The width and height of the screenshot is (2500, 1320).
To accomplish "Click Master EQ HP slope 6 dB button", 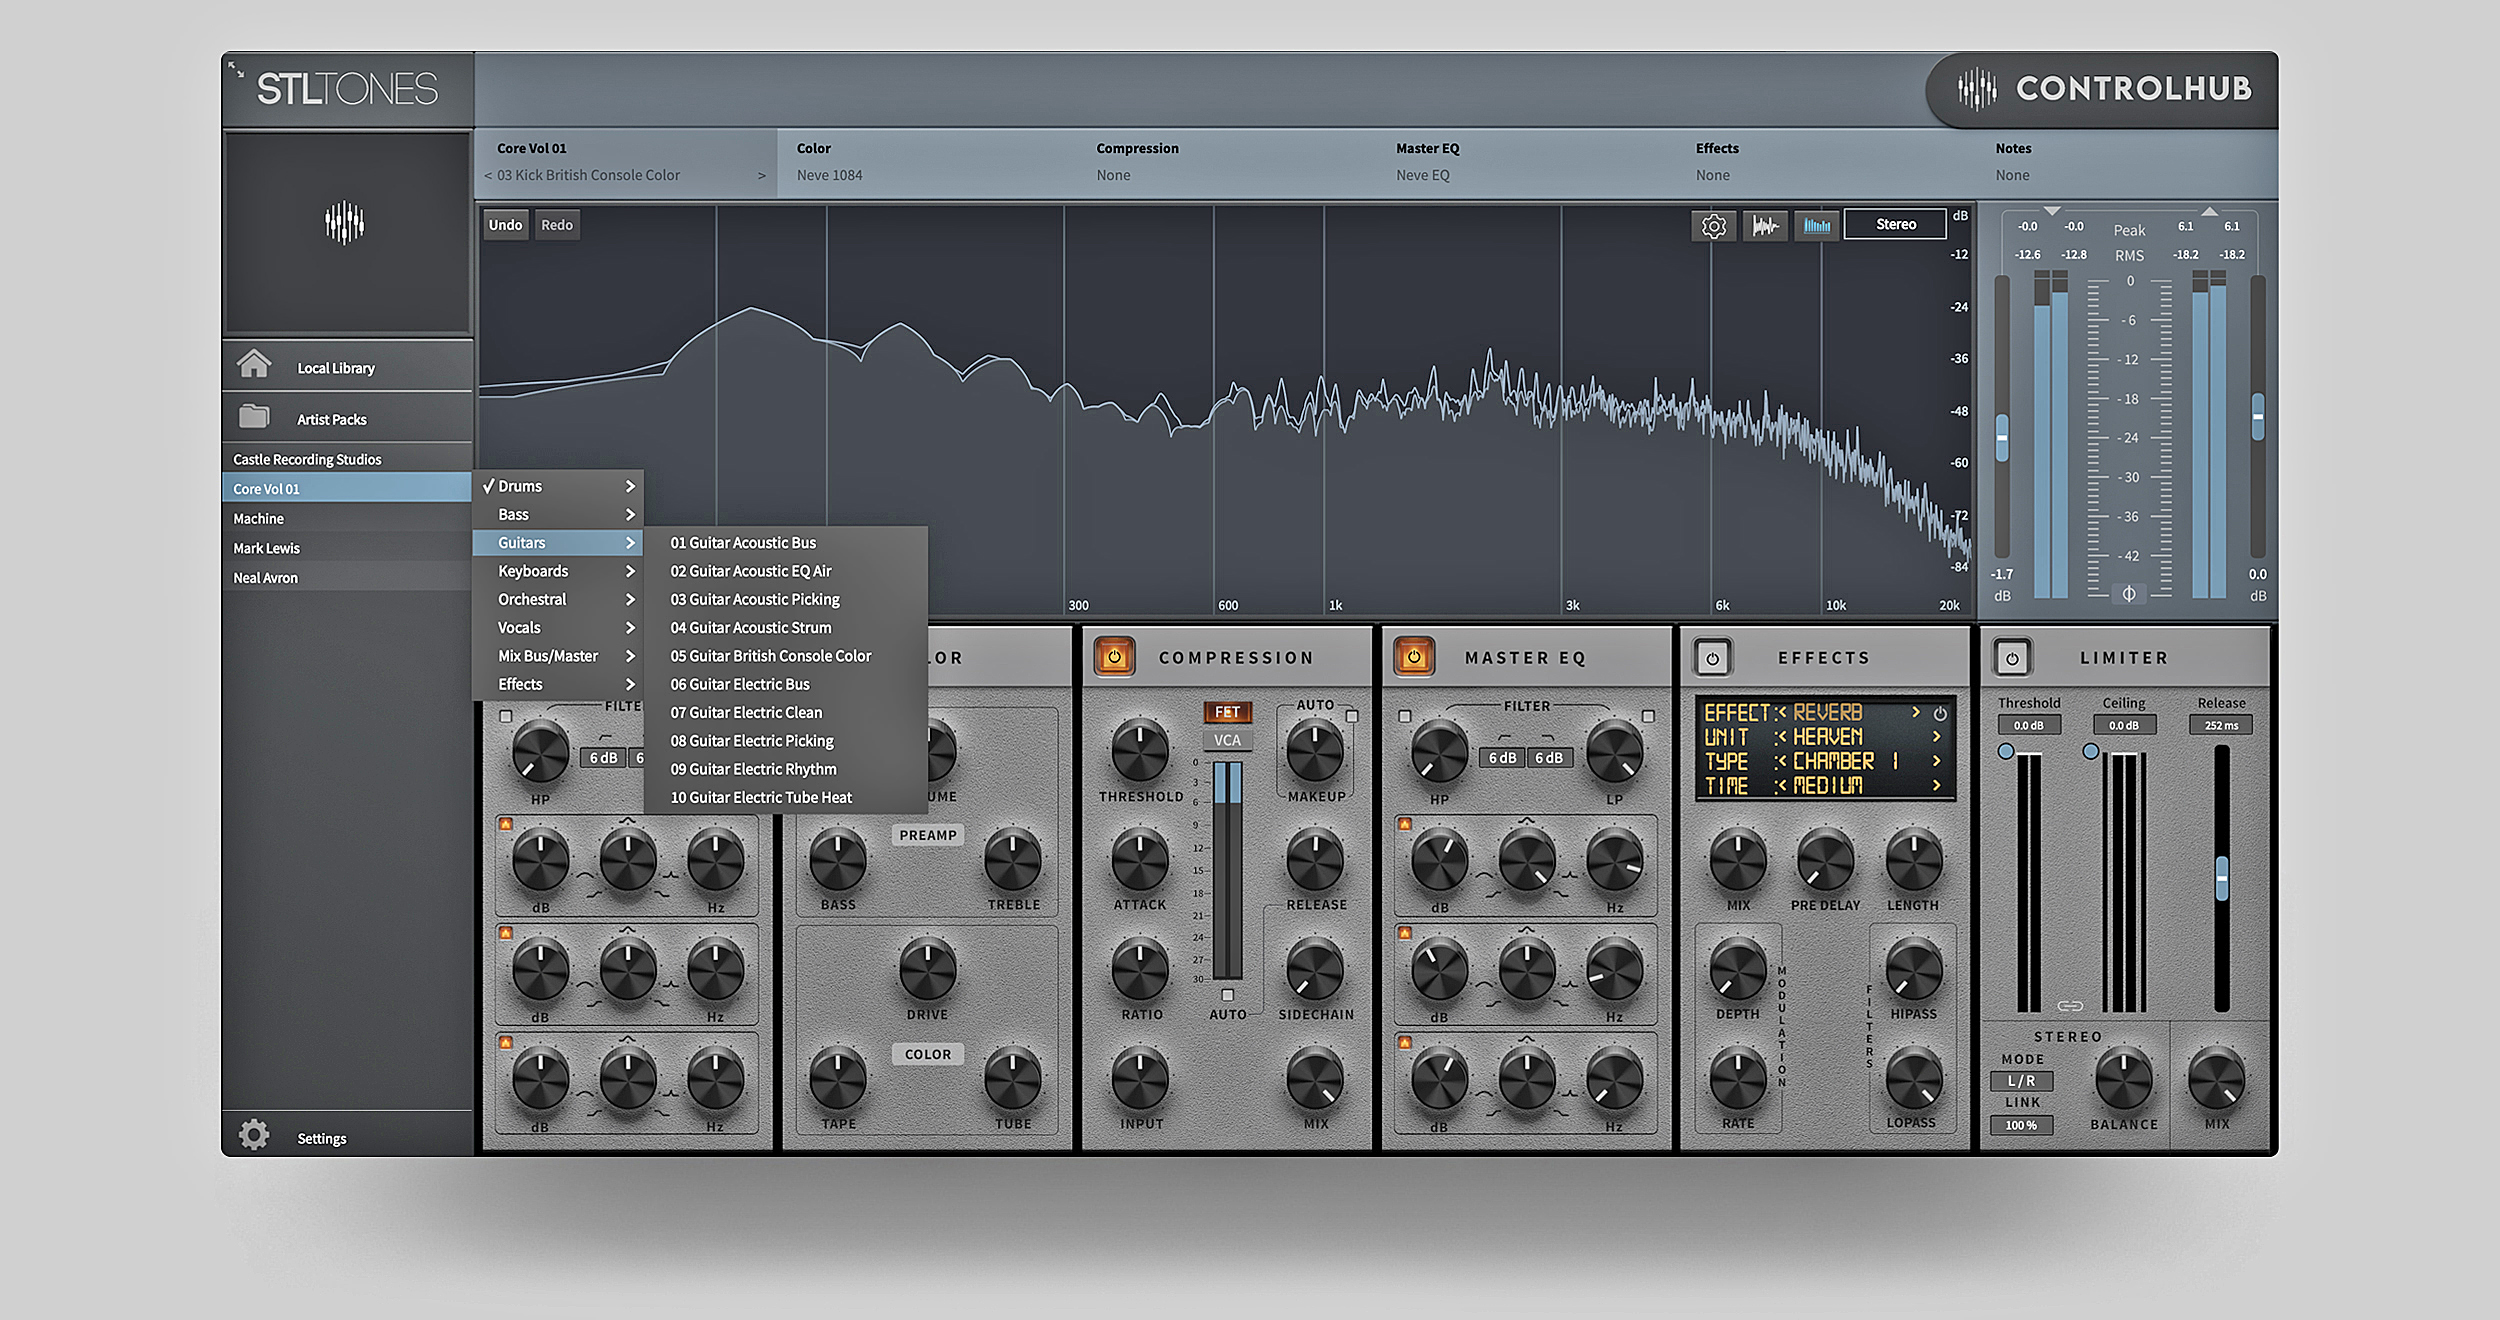I will click(1502, 758).
